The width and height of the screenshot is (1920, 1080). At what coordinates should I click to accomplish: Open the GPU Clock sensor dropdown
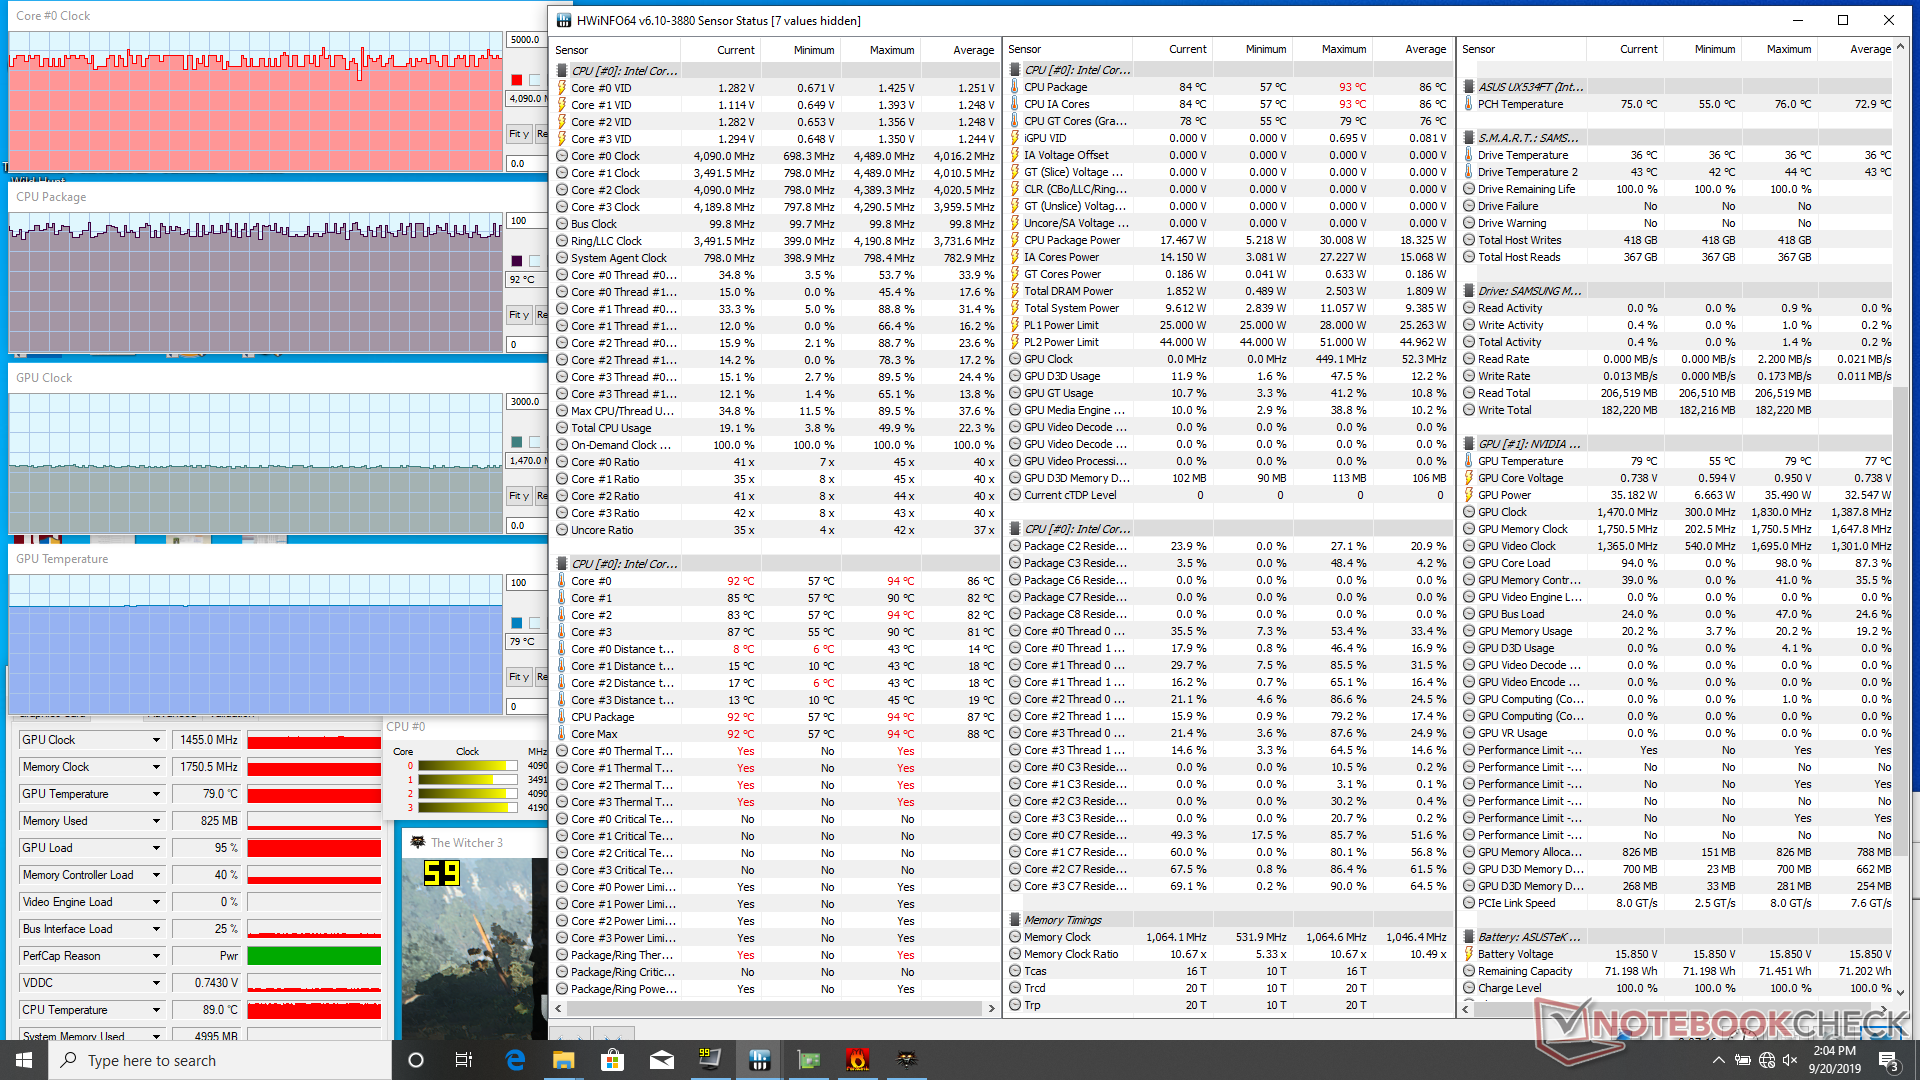point(156,740)
